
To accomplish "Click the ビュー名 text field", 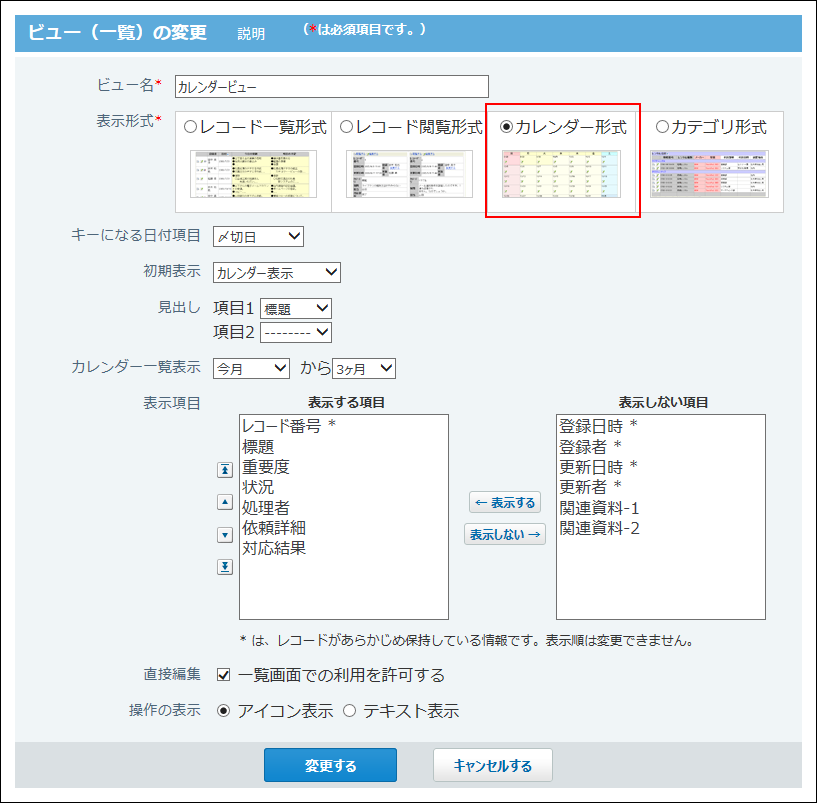I will [331, 87].
